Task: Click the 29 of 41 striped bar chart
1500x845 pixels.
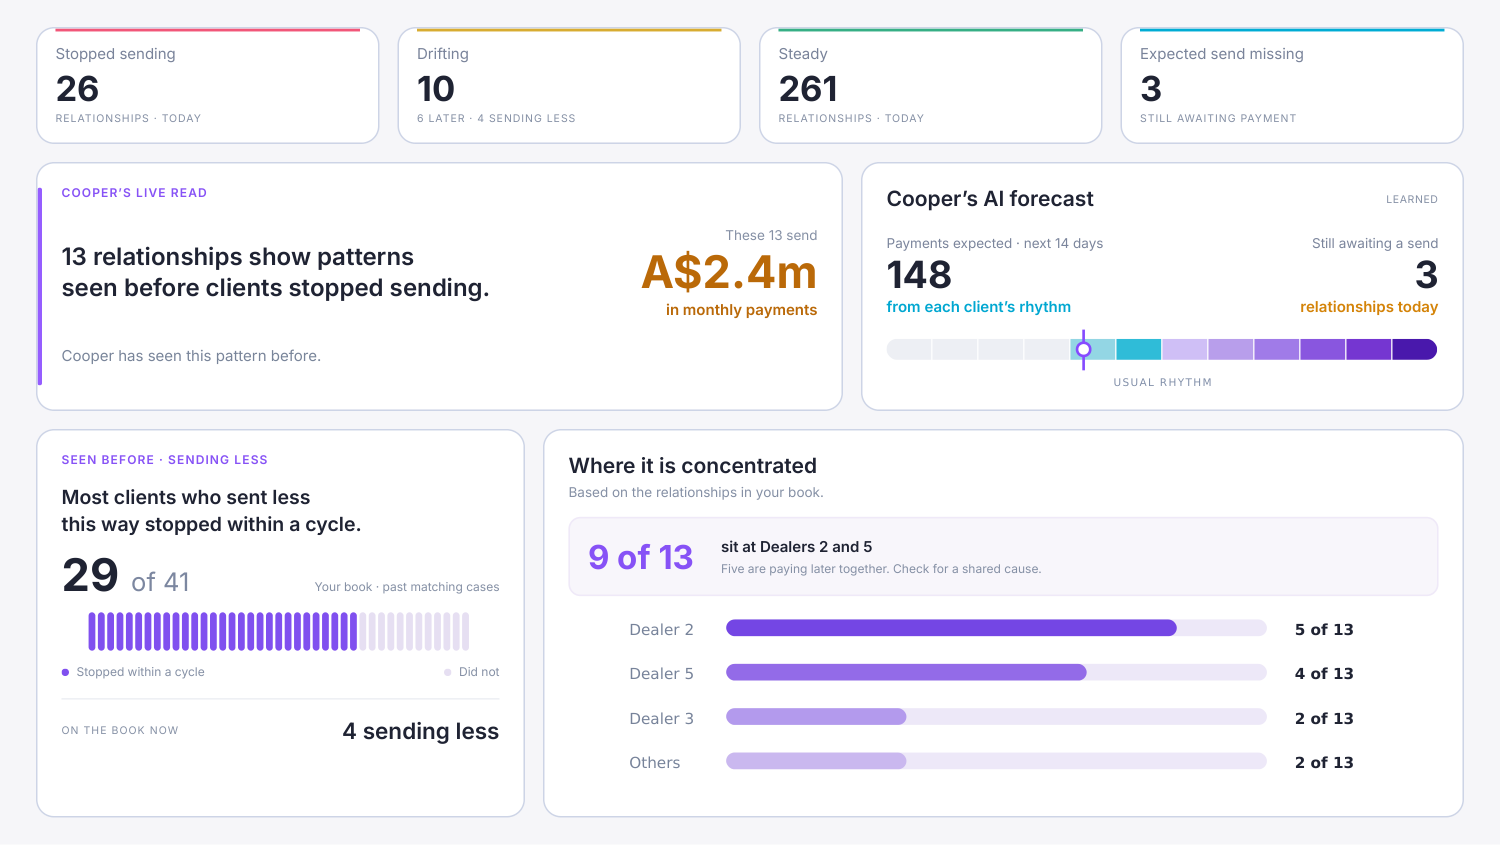Action: 279,631
